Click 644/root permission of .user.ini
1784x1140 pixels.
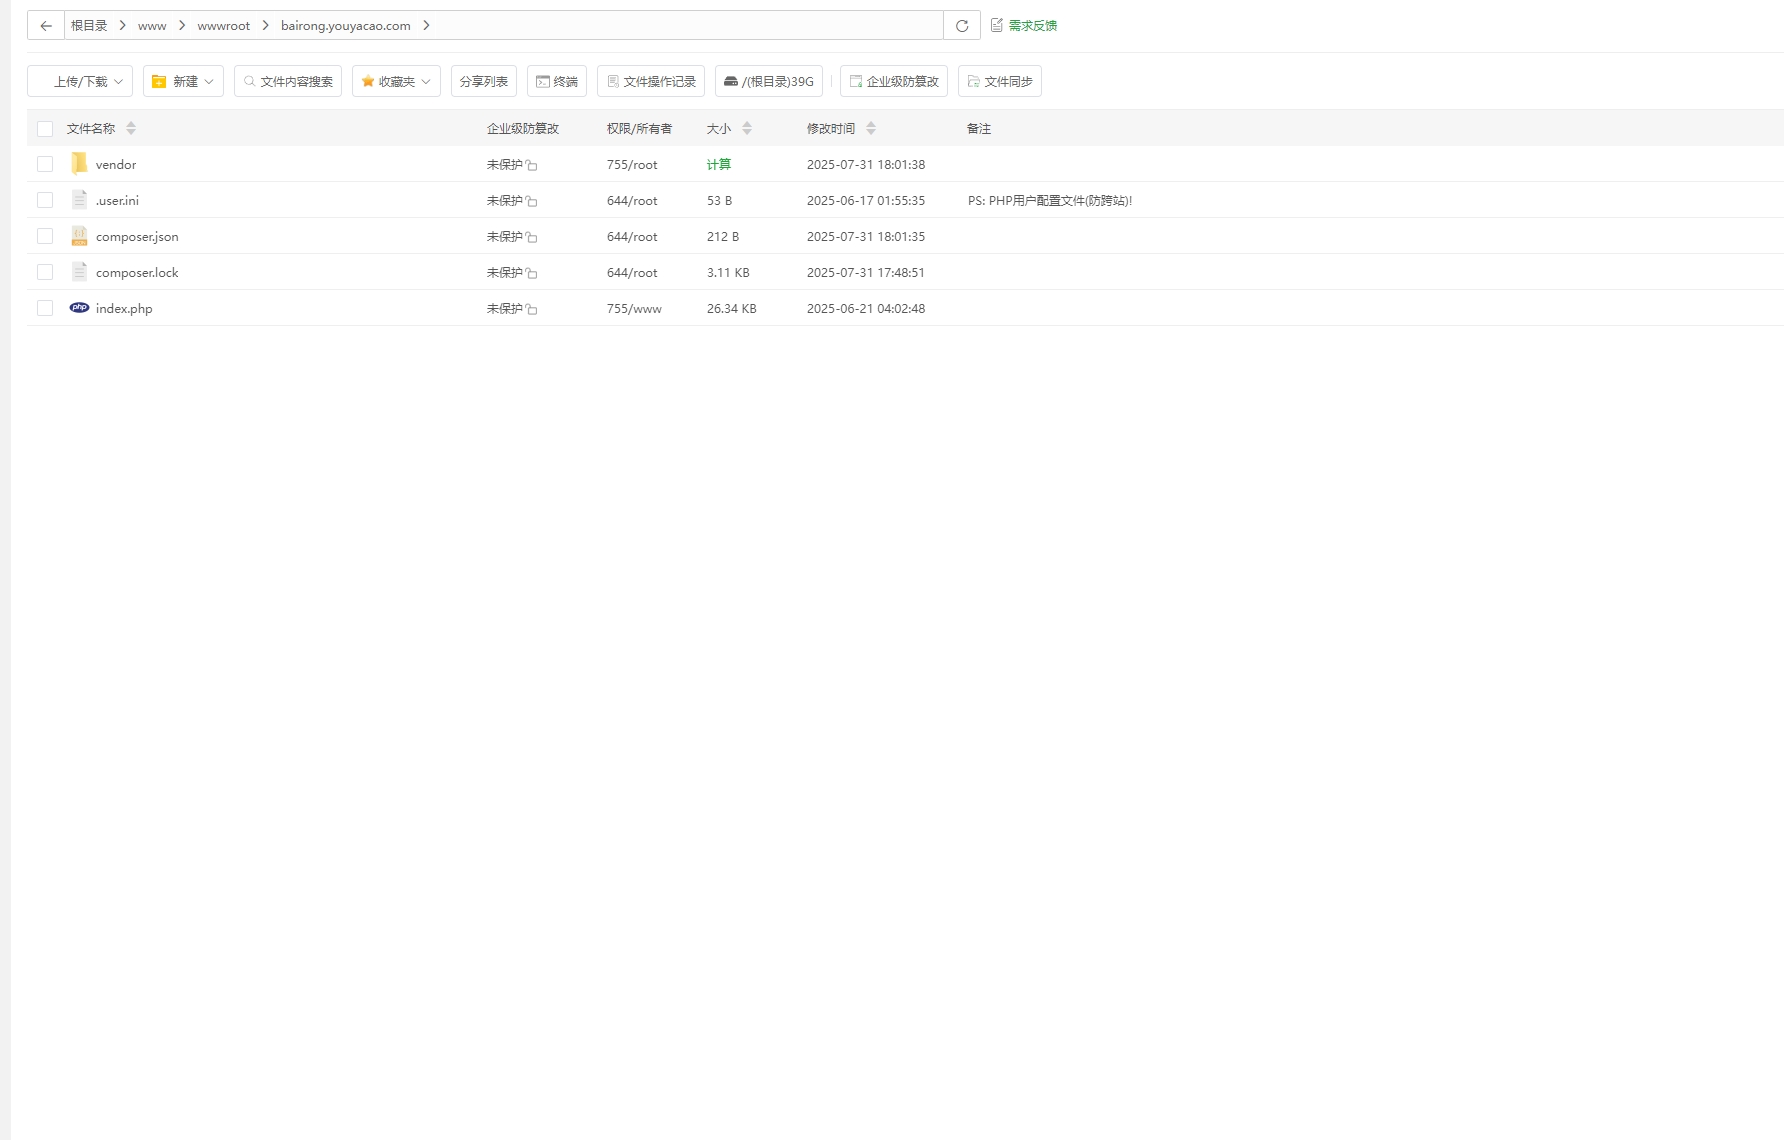point(632,201)
